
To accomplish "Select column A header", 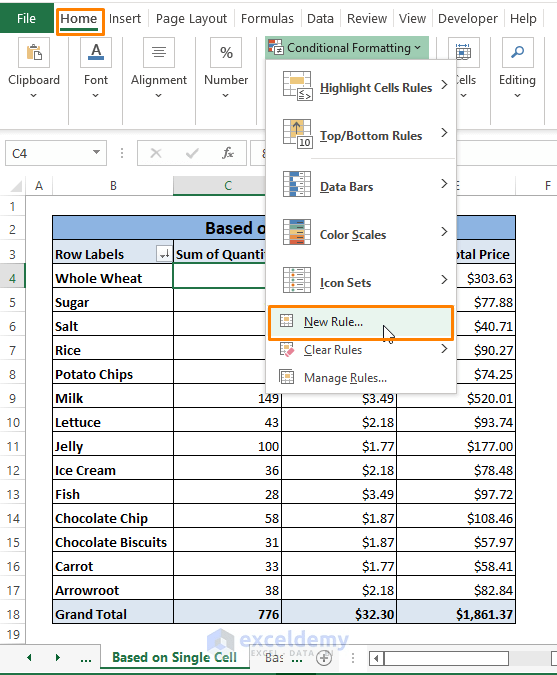I will [39, 186].
